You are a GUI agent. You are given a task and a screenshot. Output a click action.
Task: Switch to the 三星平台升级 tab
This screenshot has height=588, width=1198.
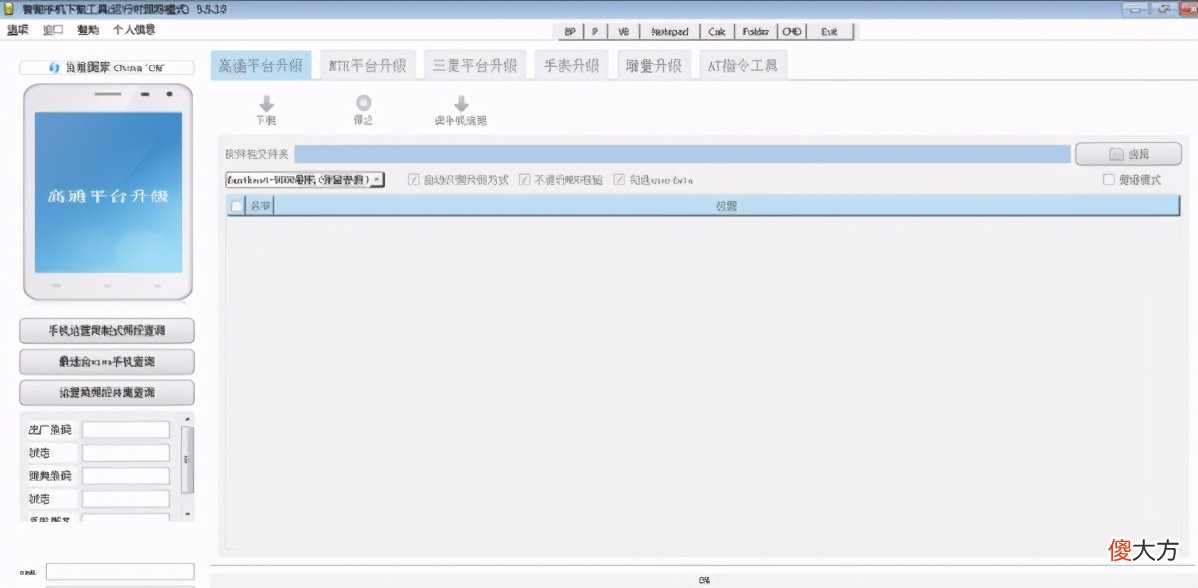(474, 66)
